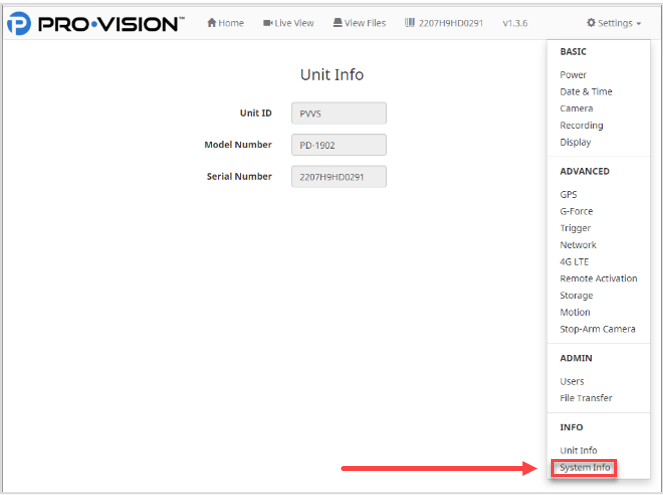This screenshot has width=663, height=495.
Task: Click the INFO section header
Action: pos(571,427)
